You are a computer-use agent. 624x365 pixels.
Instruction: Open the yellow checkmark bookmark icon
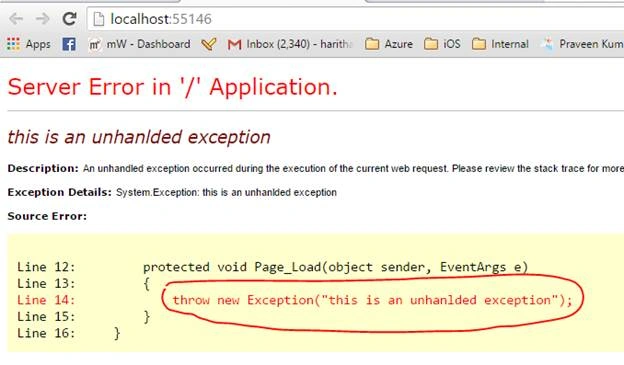(209, 44)
